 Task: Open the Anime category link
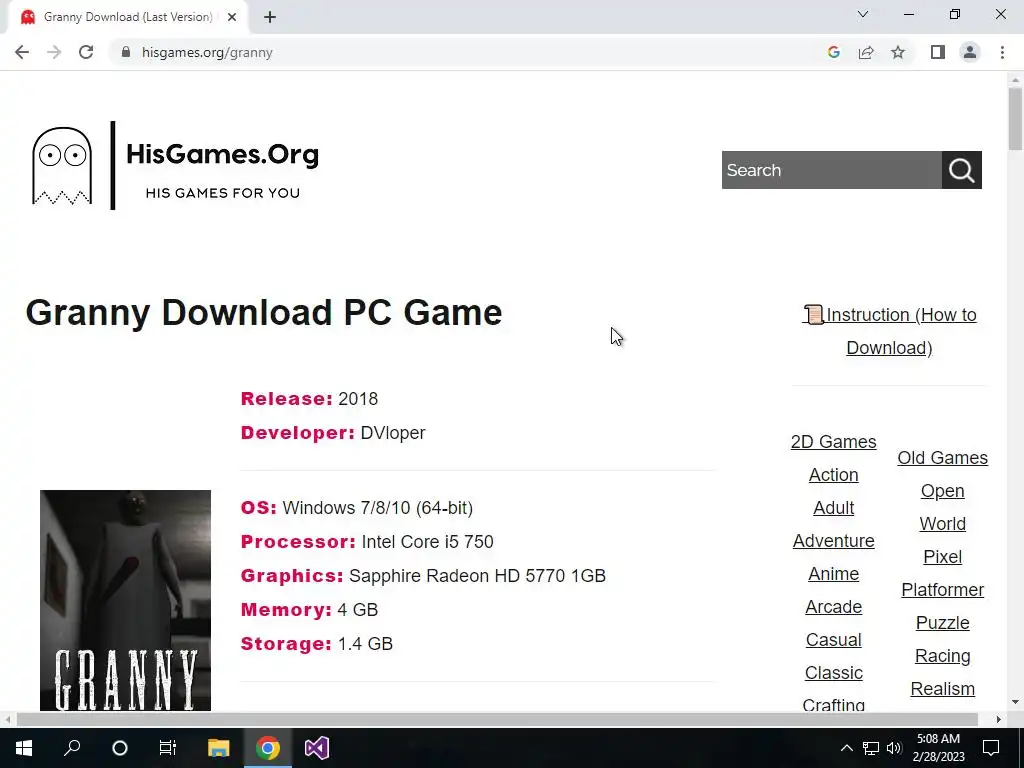833,573
